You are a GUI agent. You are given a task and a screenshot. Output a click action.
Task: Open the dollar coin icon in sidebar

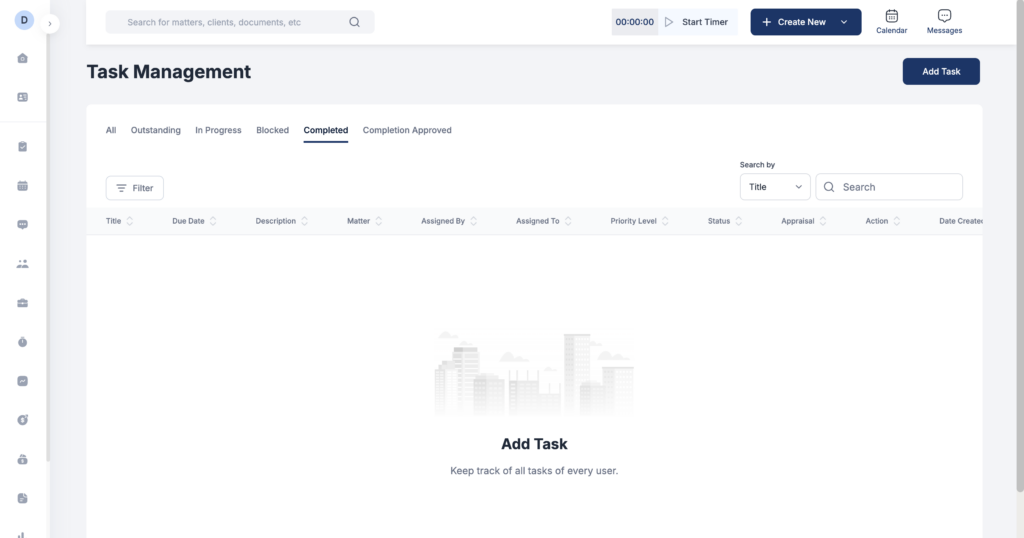click(23, 420)
